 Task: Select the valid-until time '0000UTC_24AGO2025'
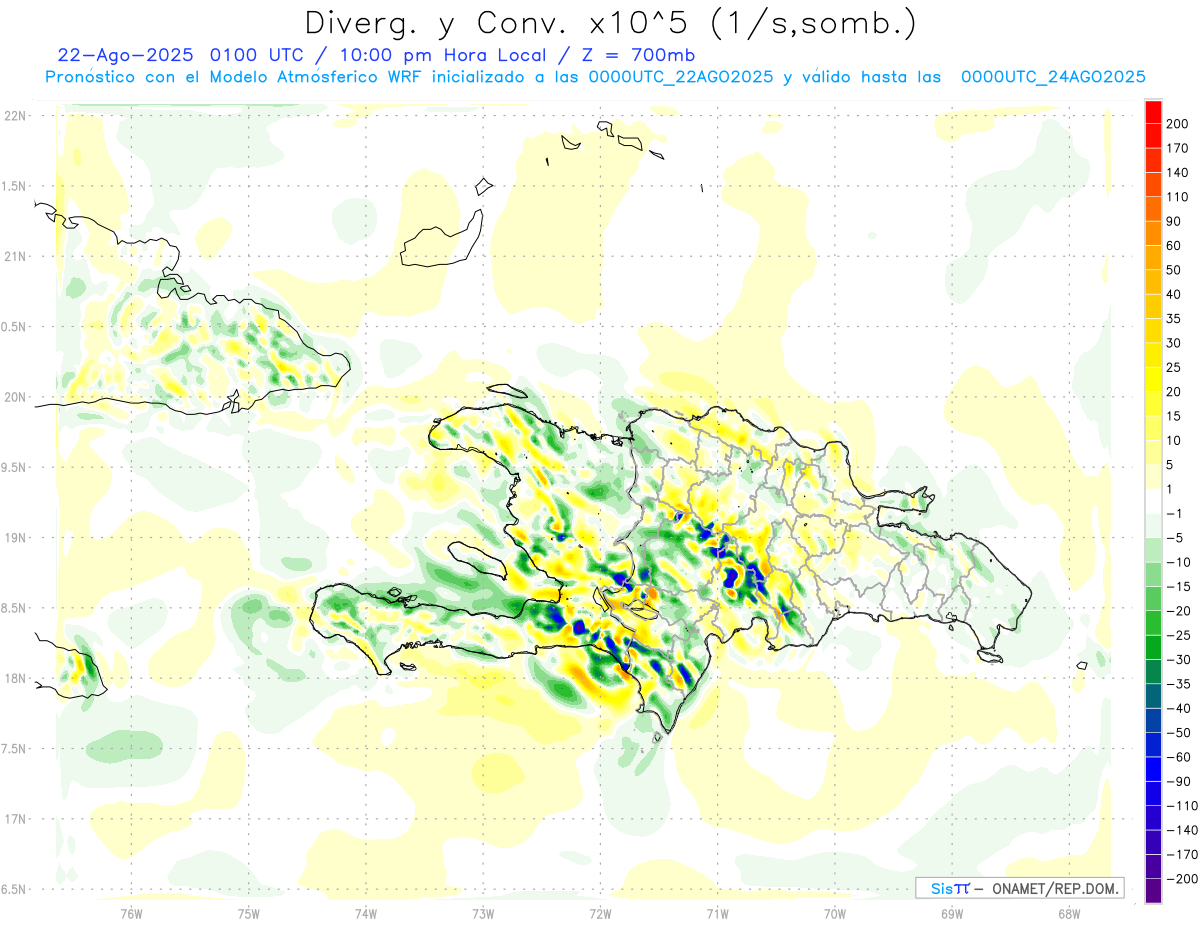click(x=1053, y=77)
